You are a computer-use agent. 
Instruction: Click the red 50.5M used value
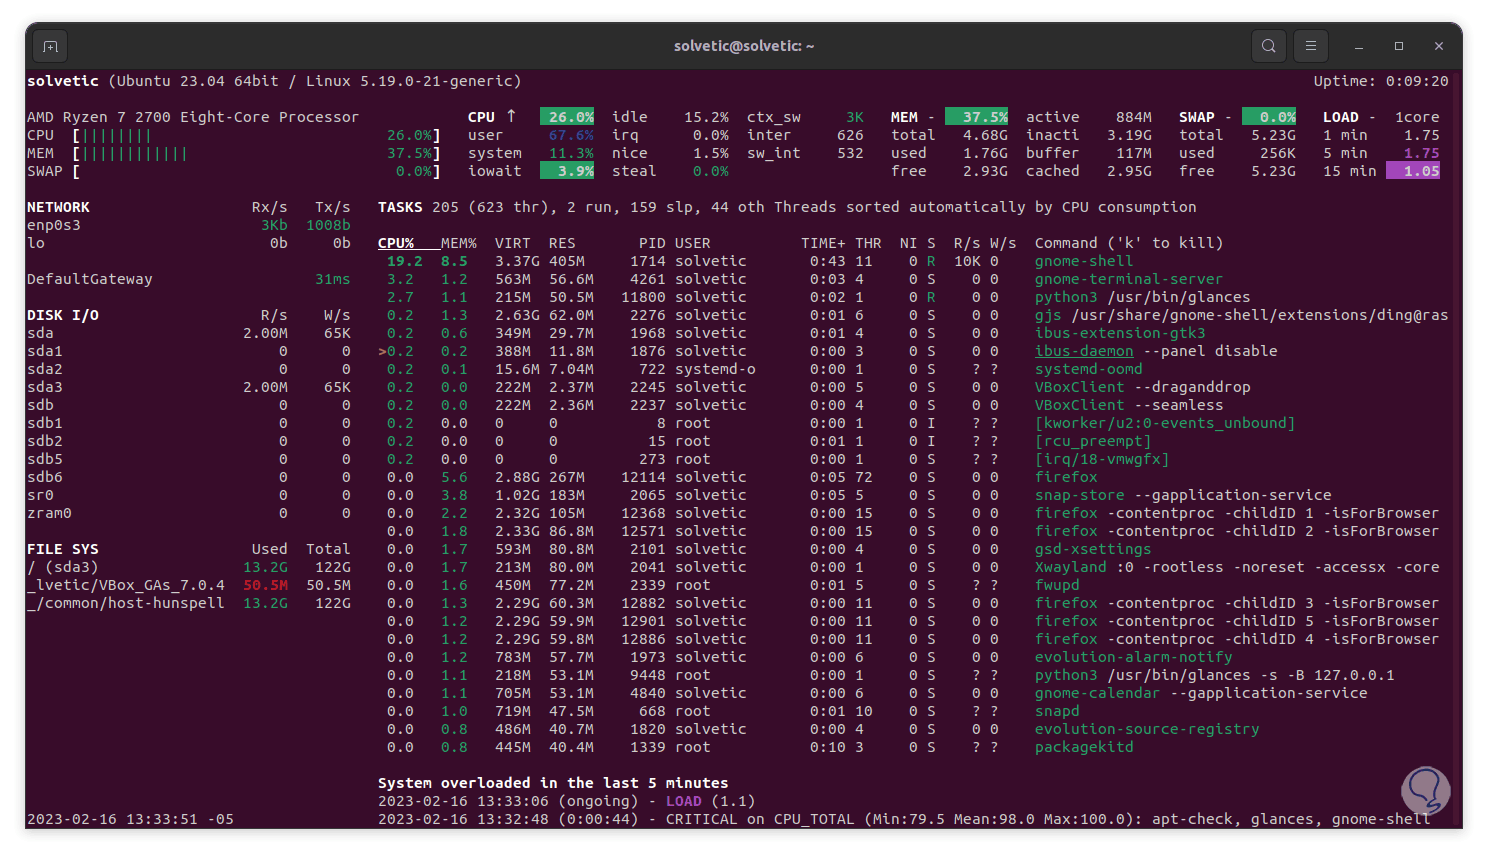pyautogui.click(x=265, y=585)
